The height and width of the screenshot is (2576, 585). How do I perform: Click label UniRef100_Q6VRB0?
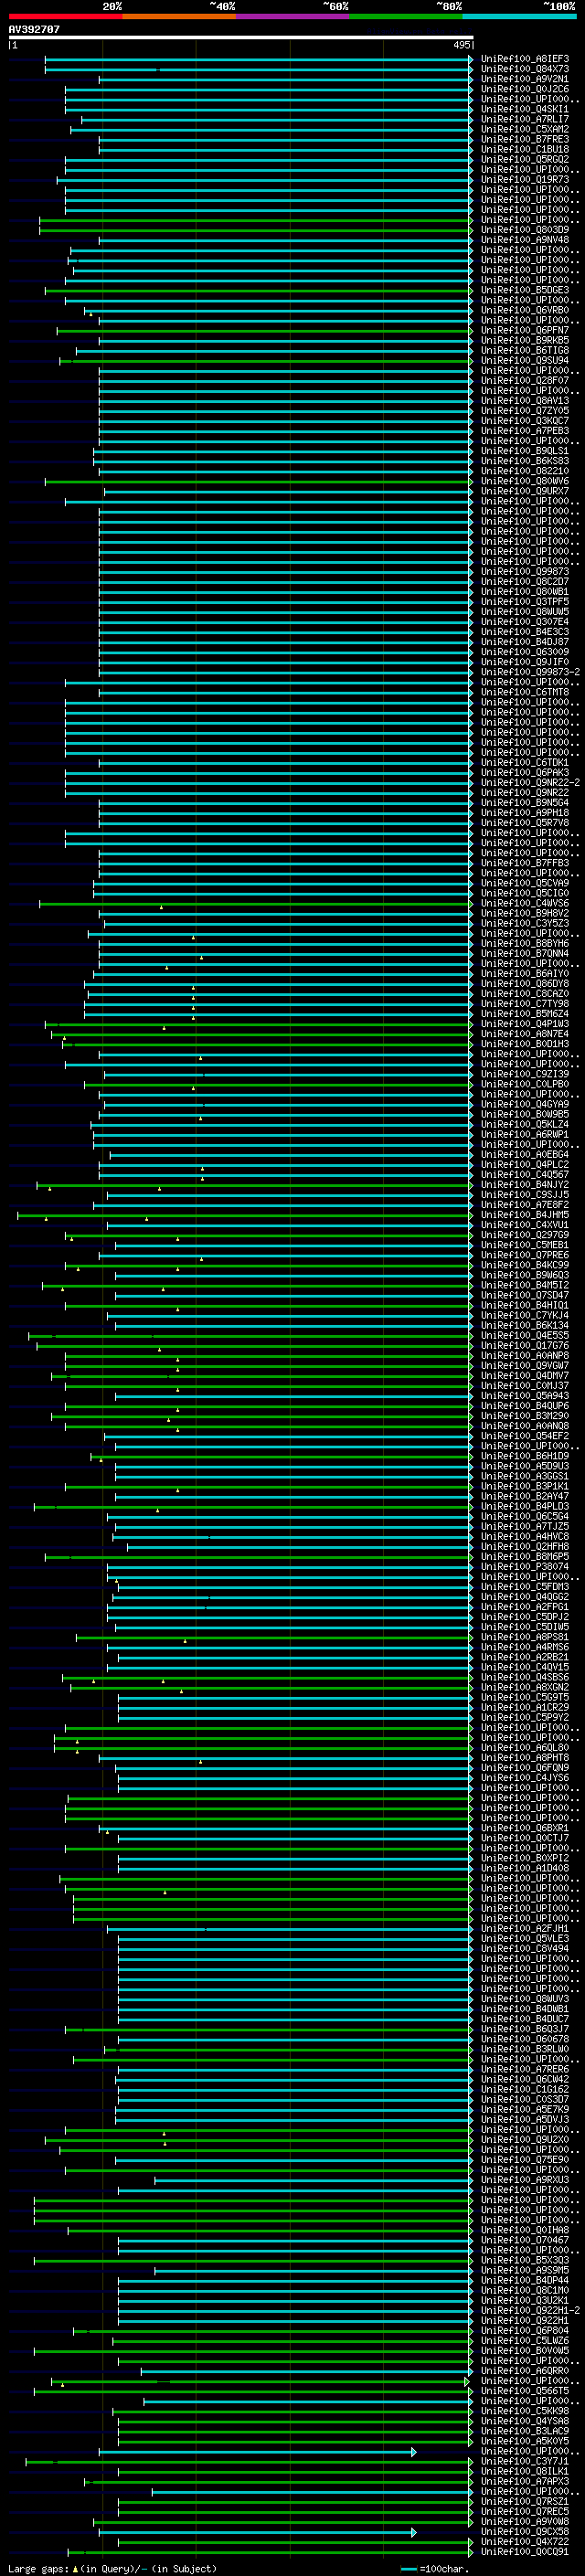click(x=525, y=310)
